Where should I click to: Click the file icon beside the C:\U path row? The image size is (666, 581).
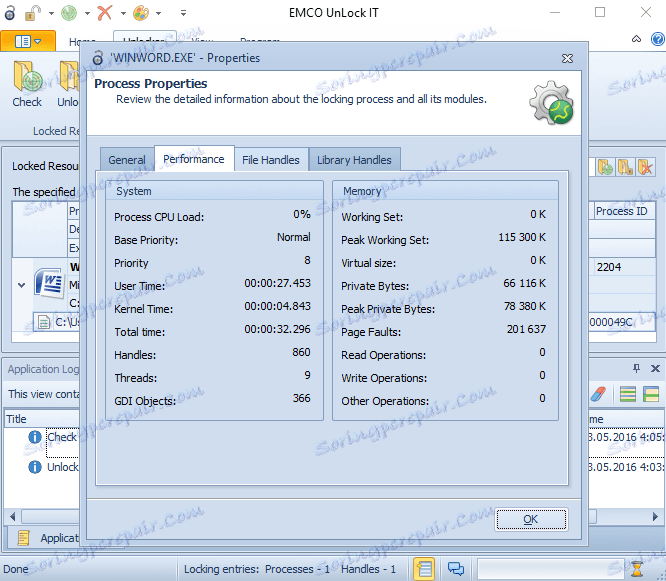point(43,322)
